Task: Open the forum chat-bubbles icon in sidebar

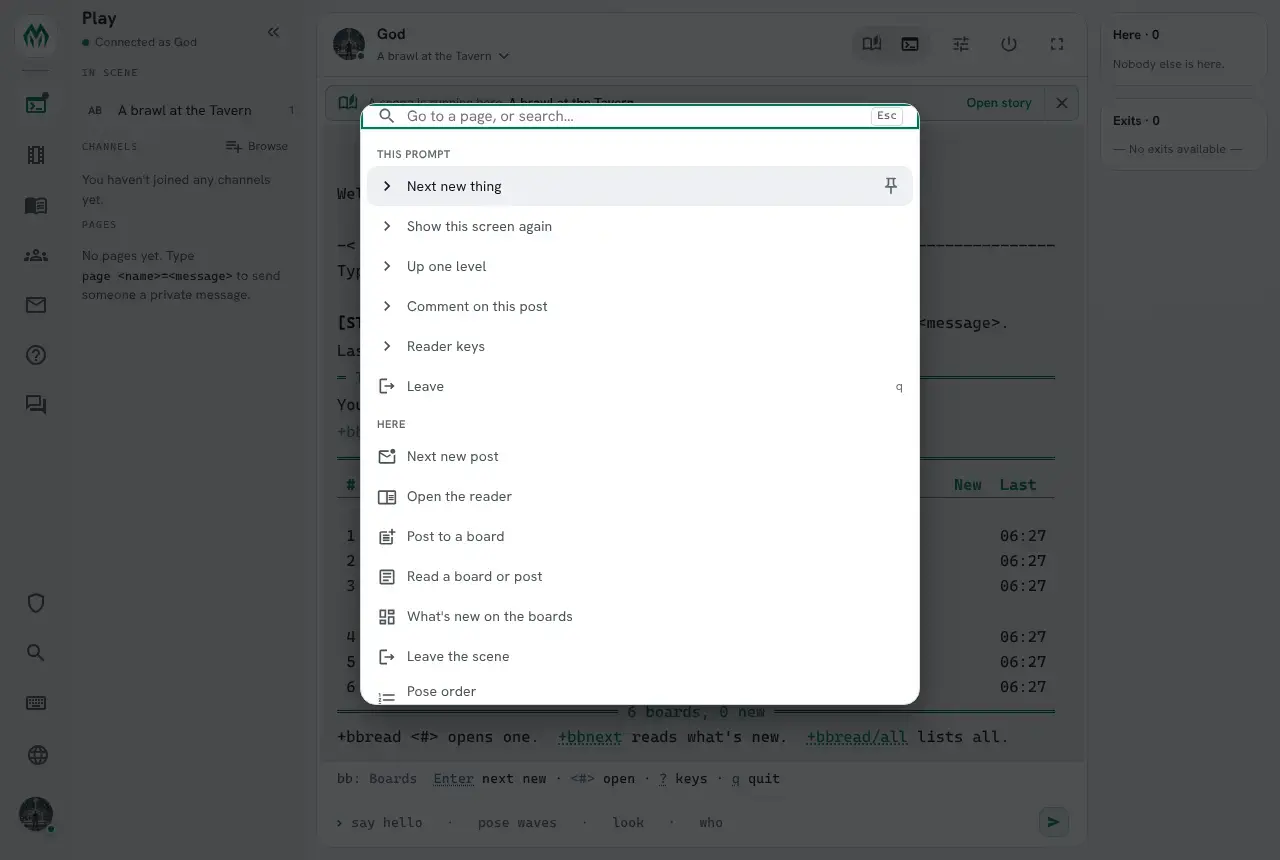Action: 36,405
